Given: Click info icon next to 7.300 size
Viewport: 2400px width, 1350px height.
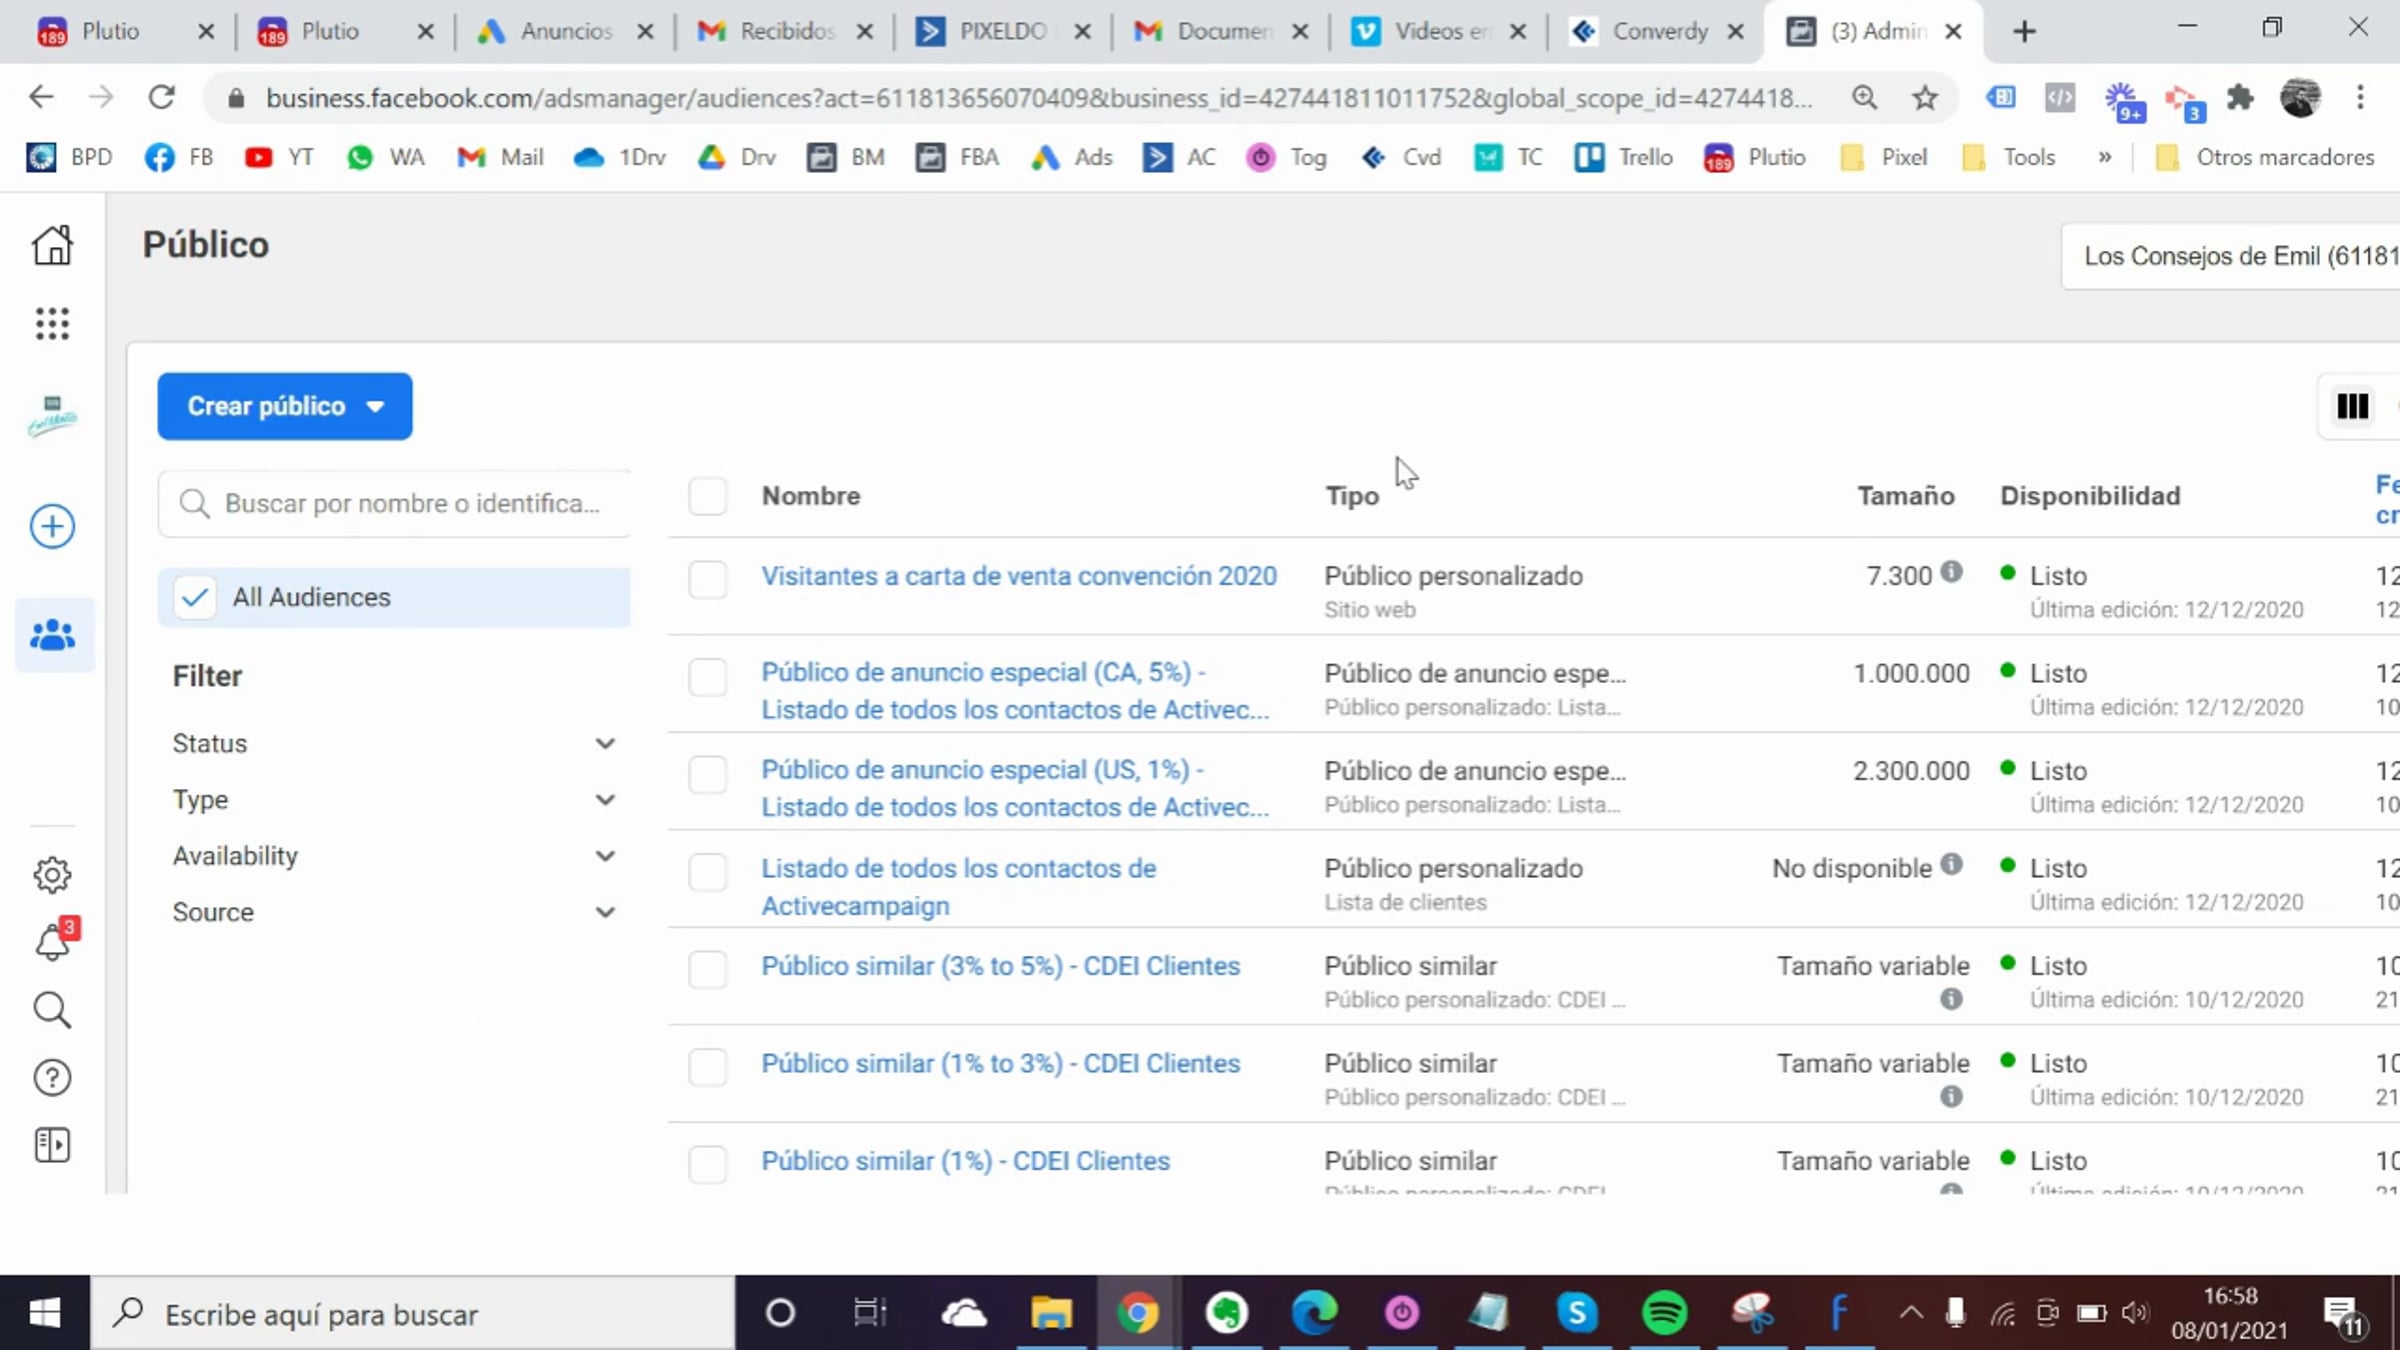Looking at the screenshot, I should (1951, 572).
